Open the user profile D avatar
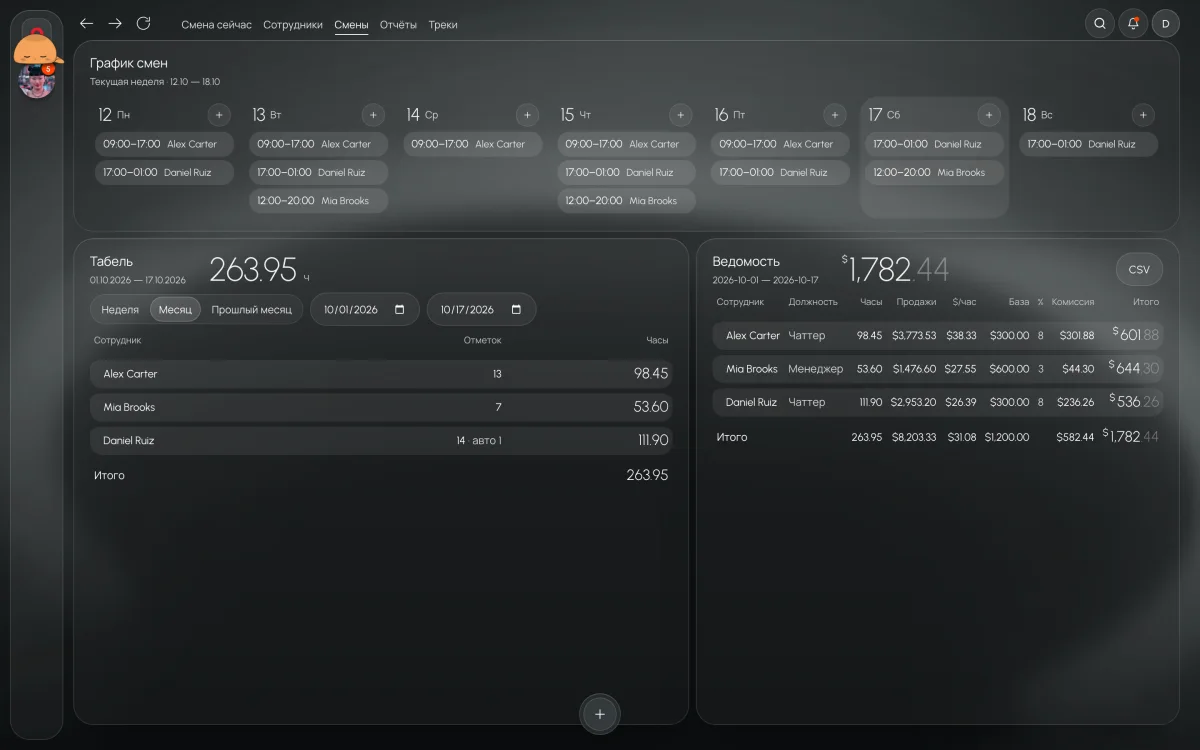The width and height of the screenshot is (1200, 750). [x=1166, y=24]
